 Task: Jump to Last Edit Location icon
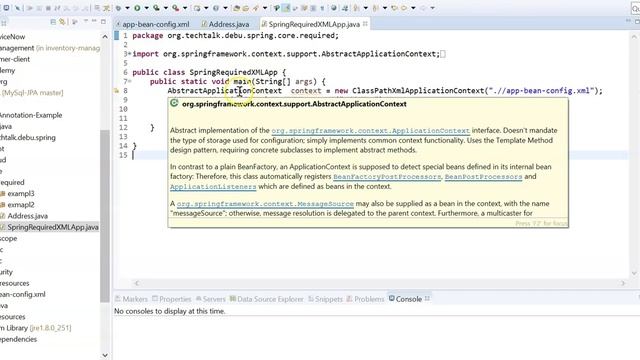(394, 8)
